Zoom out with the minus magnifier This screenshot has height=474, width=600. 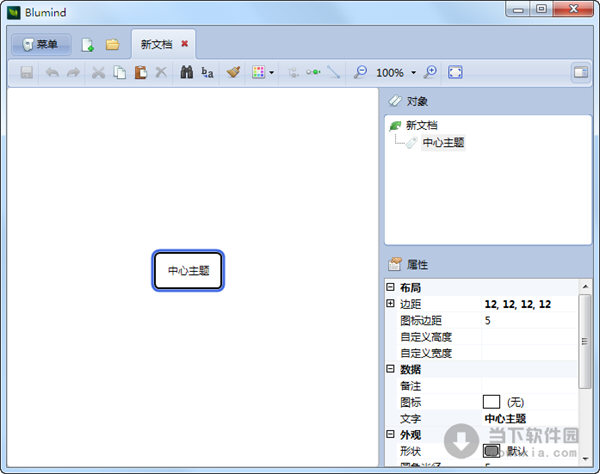tap(360, 72)
